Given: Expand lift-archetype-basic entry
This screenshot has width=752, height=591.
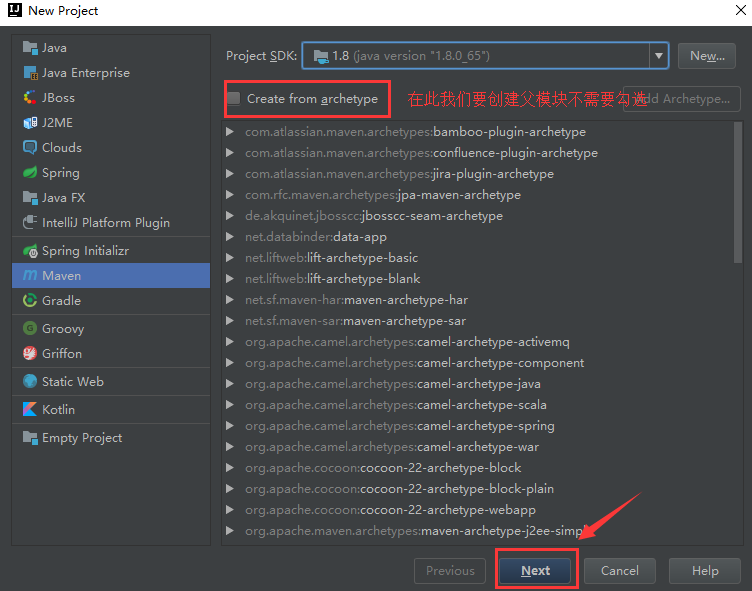Looking at the screenshot, I should coord(230,258).
